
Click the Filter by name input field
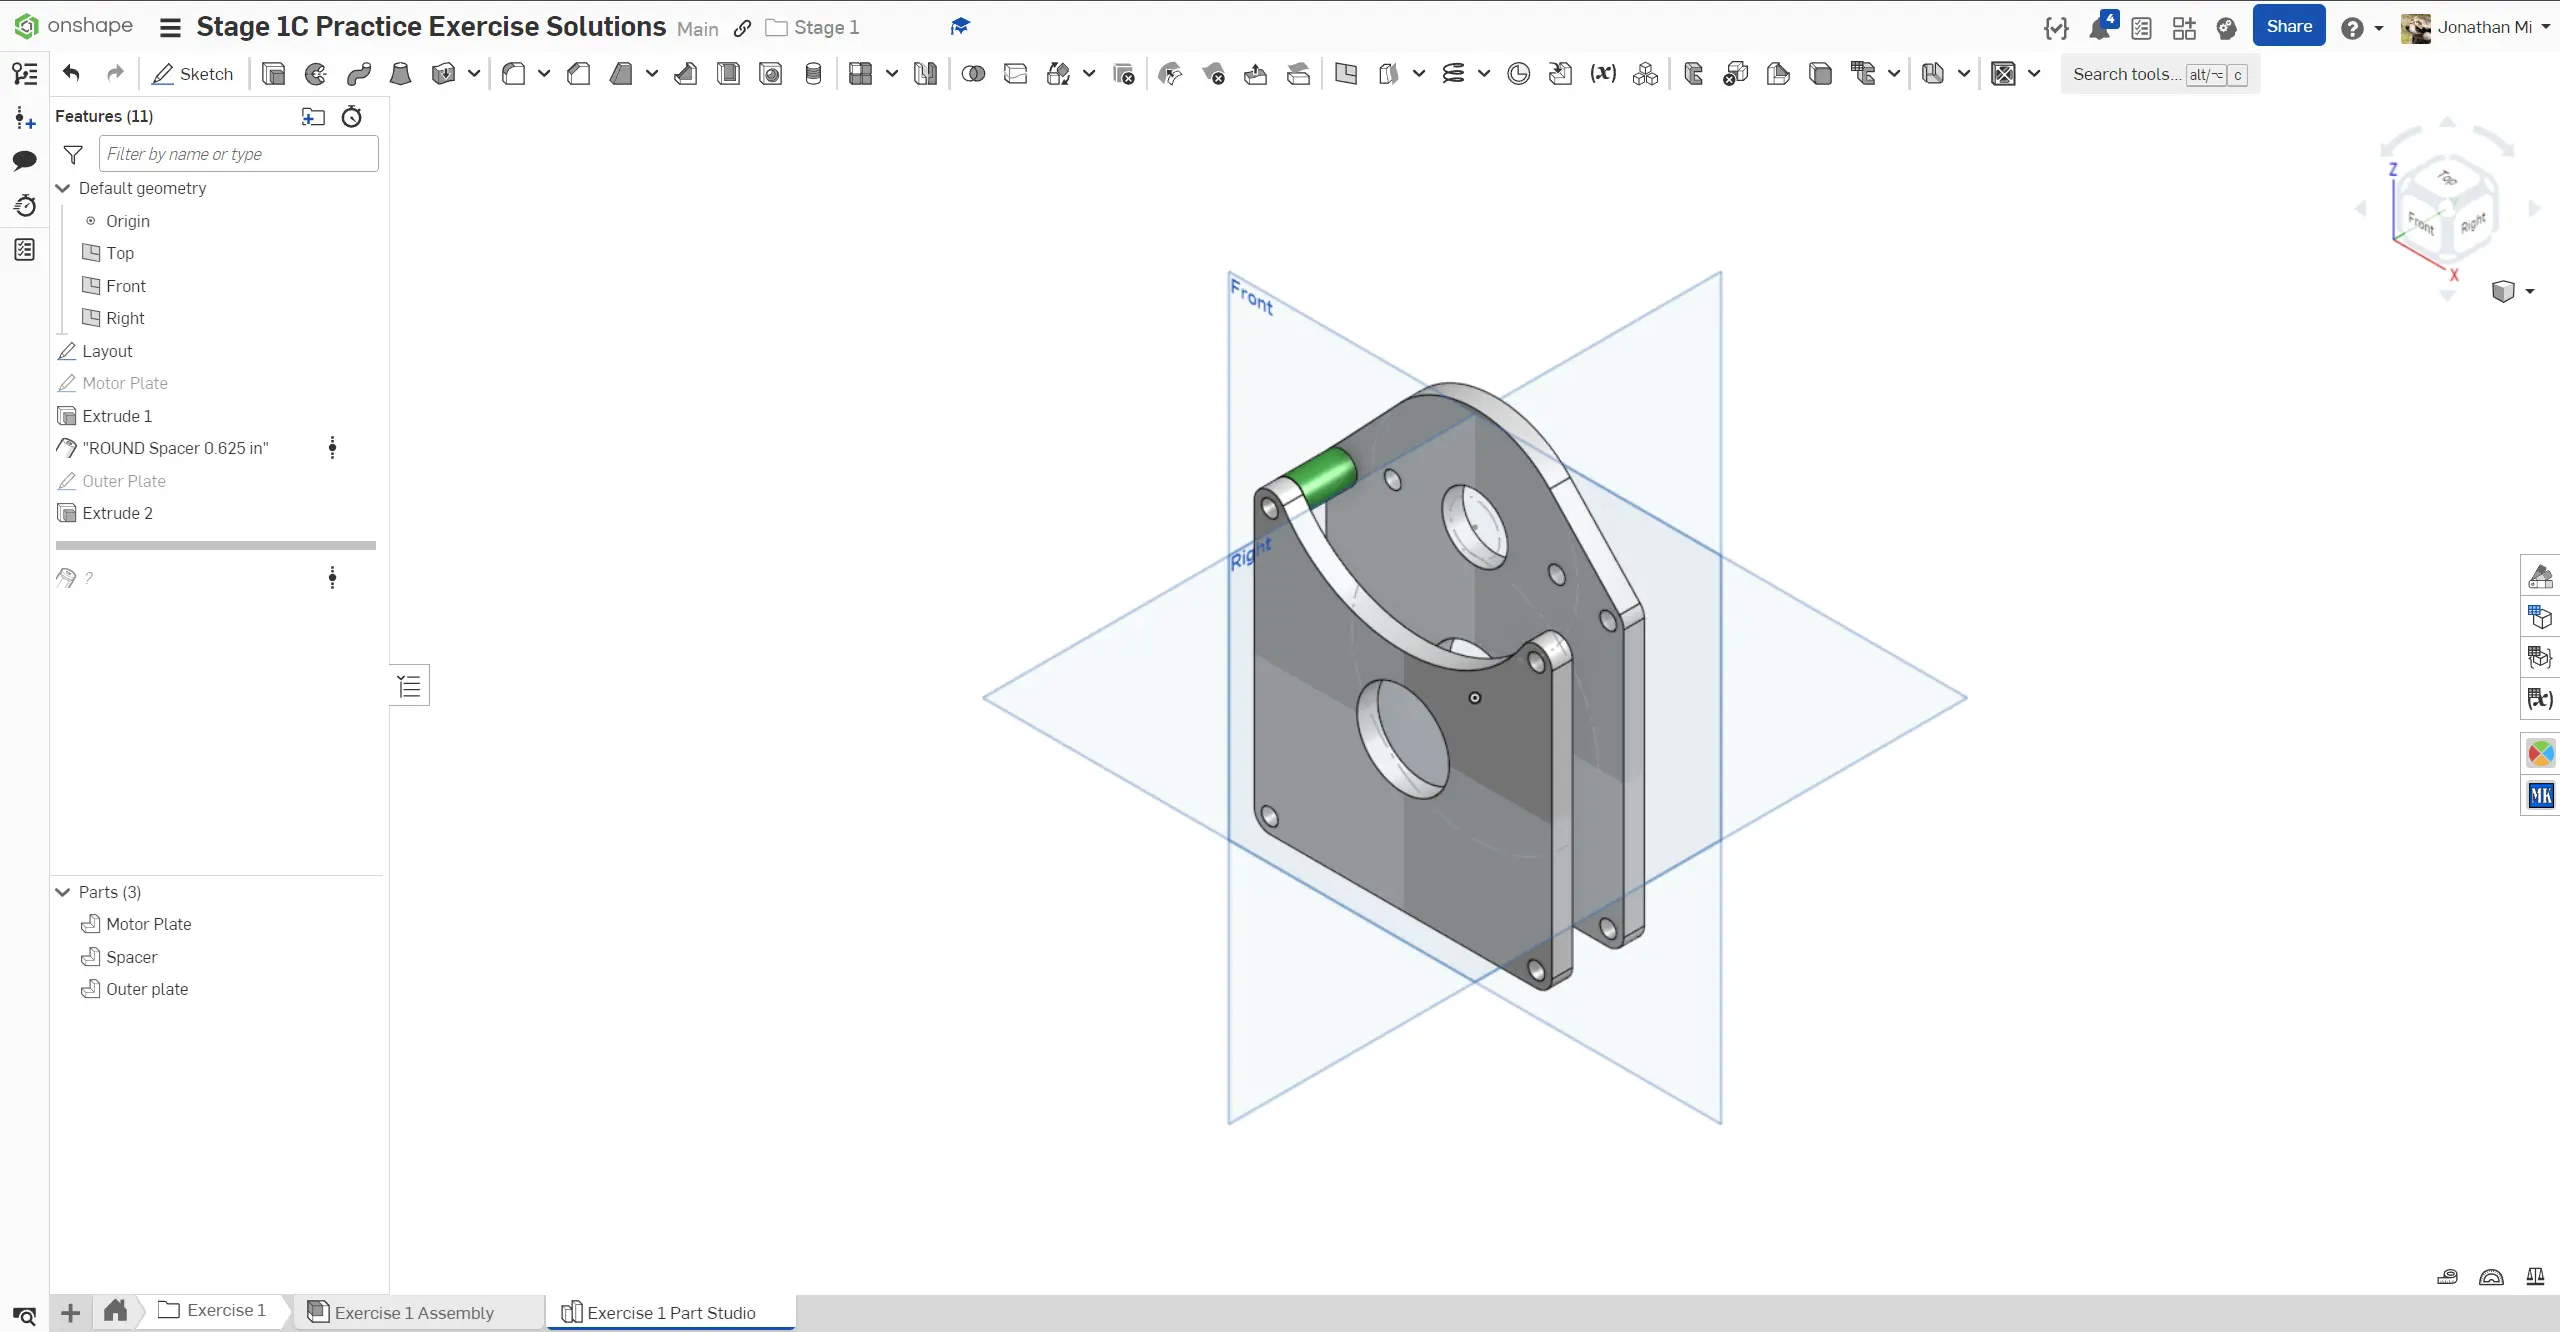(x=238, y=154)
